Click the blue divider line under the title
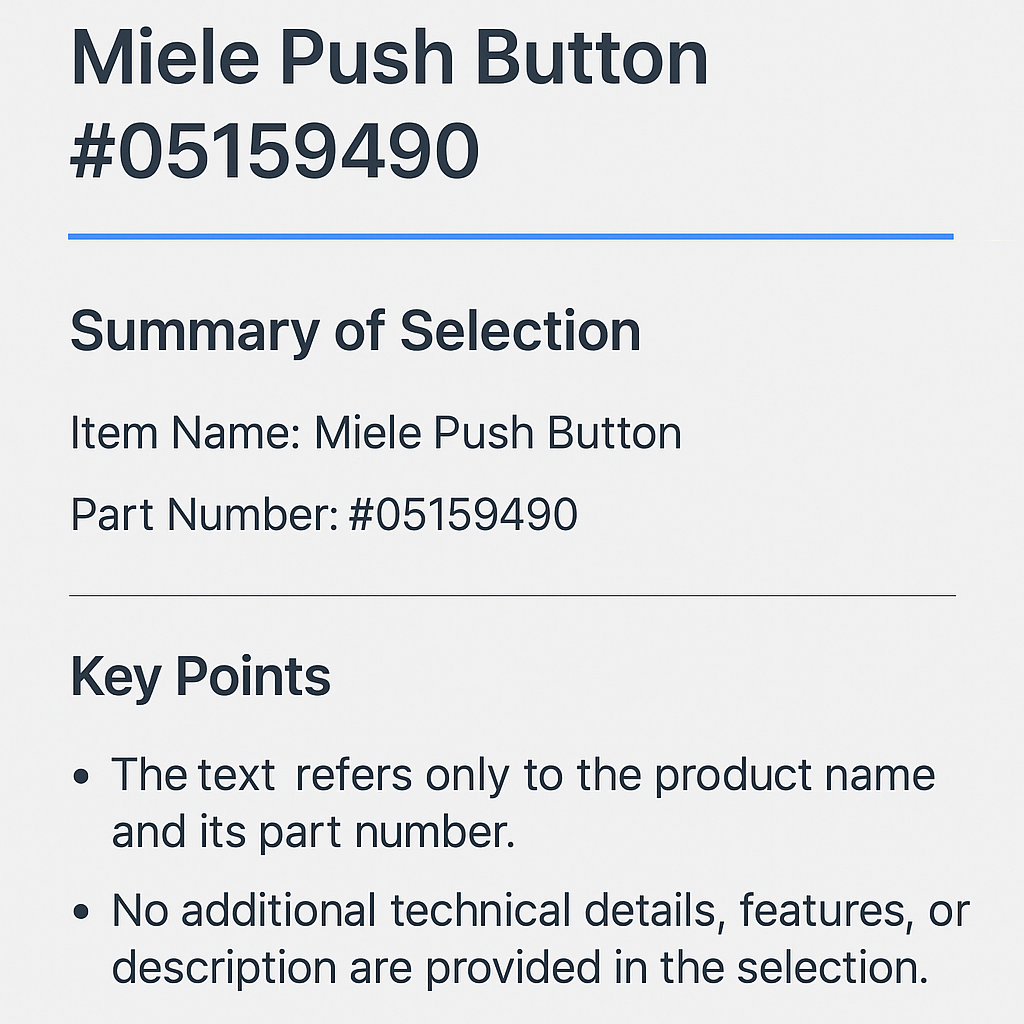1024x1024 pixels. 510,237
